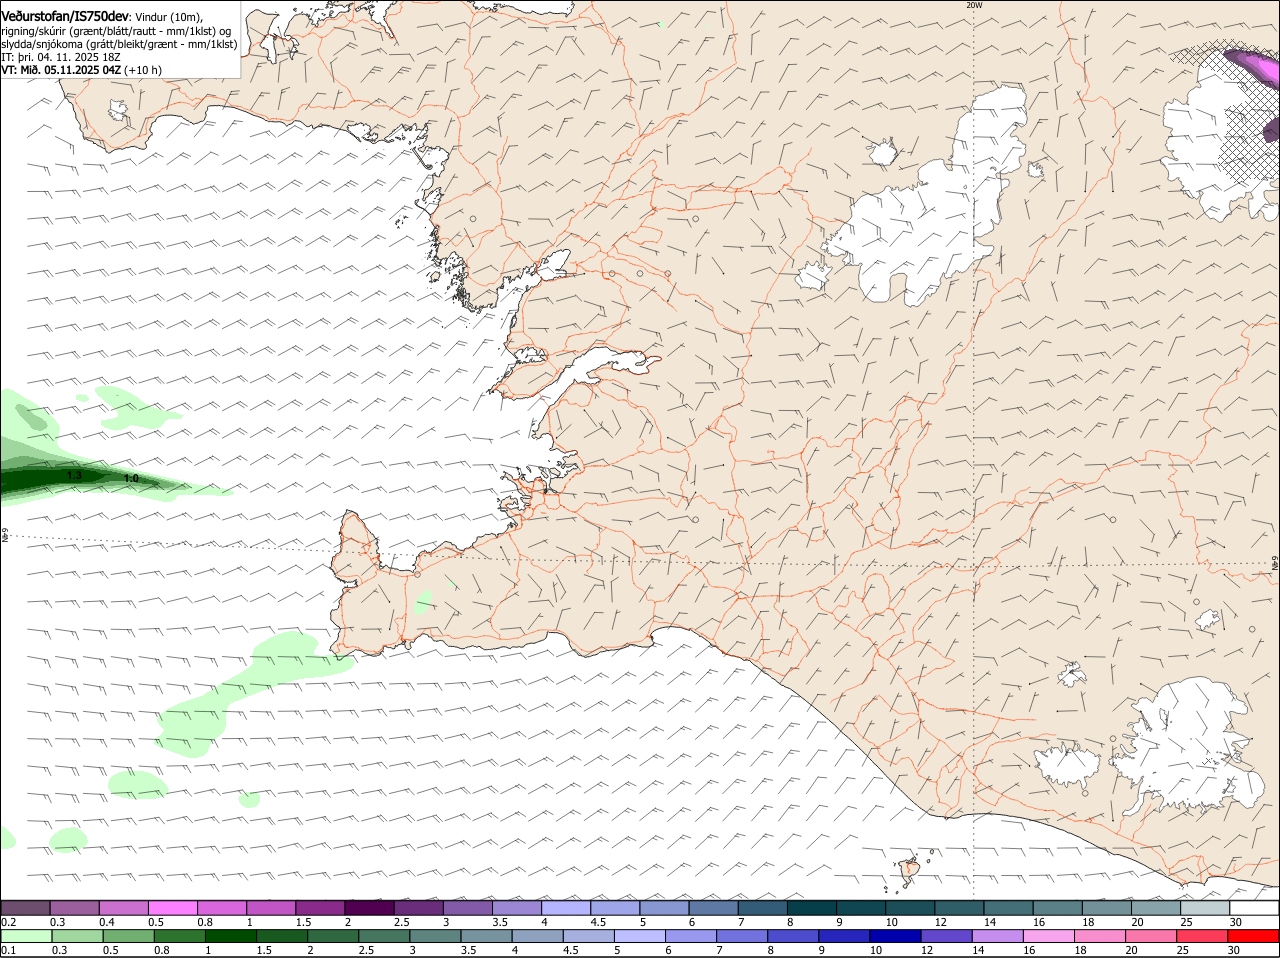Pick the pale green swatch labeled 0.1
The width and height of the screenshot is (1280, 958).
pyautogui.click(x=25, y=936)
